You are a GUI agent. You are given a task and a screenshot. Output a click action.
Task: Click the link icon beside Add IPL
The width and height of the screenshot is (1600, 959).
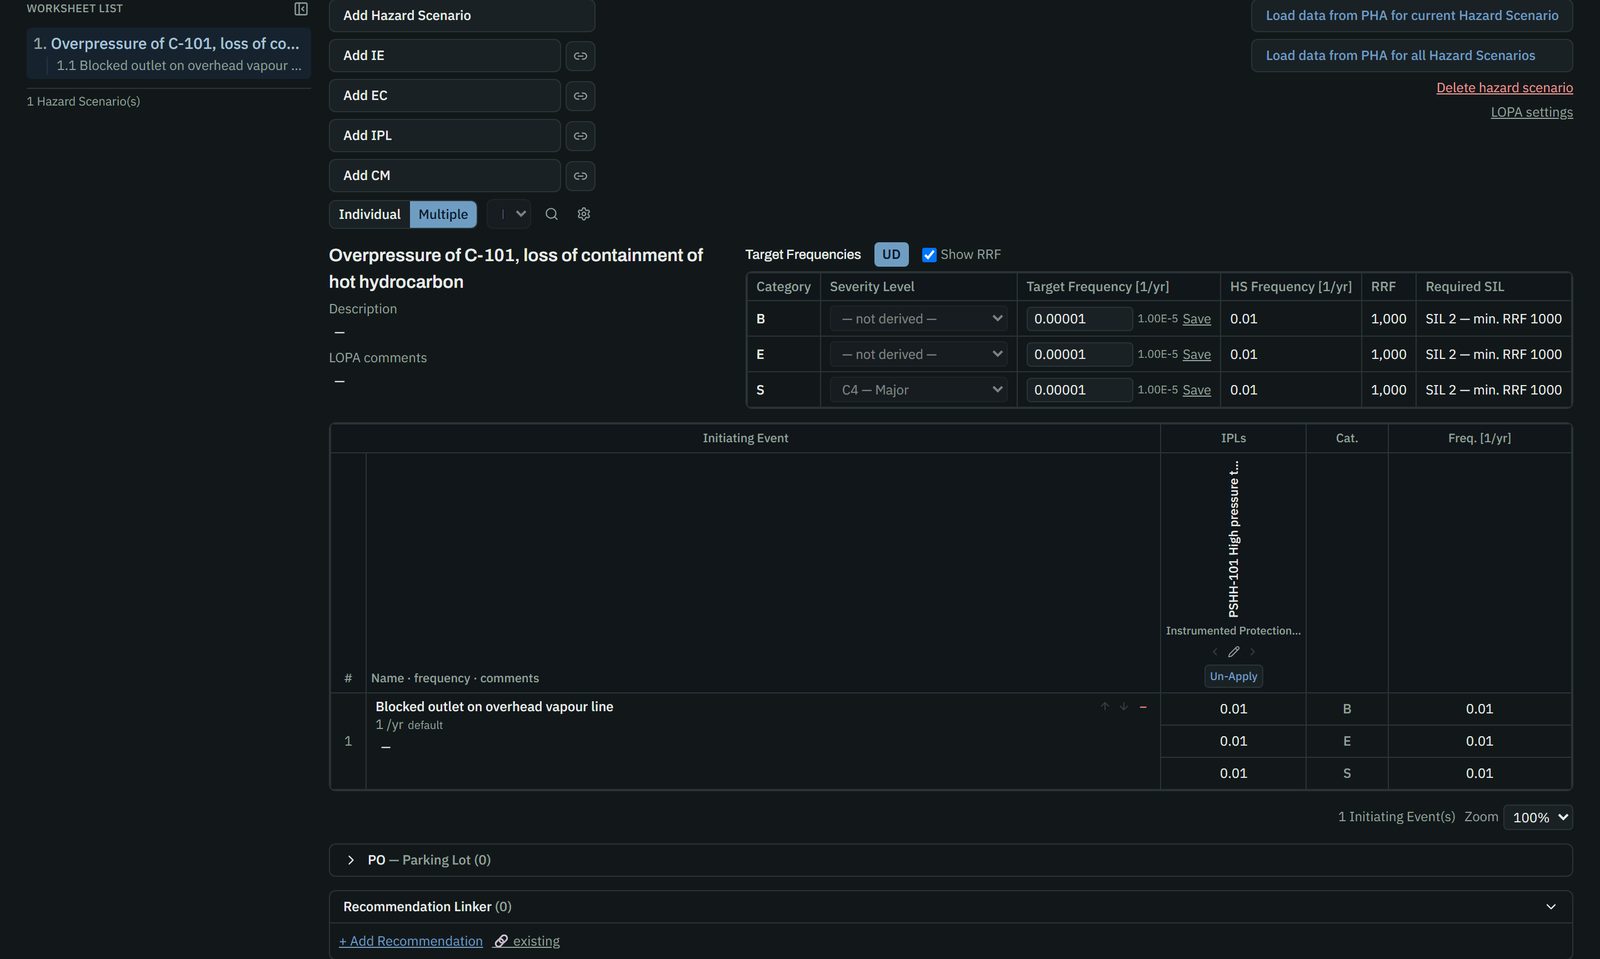[x=580, y=136]
